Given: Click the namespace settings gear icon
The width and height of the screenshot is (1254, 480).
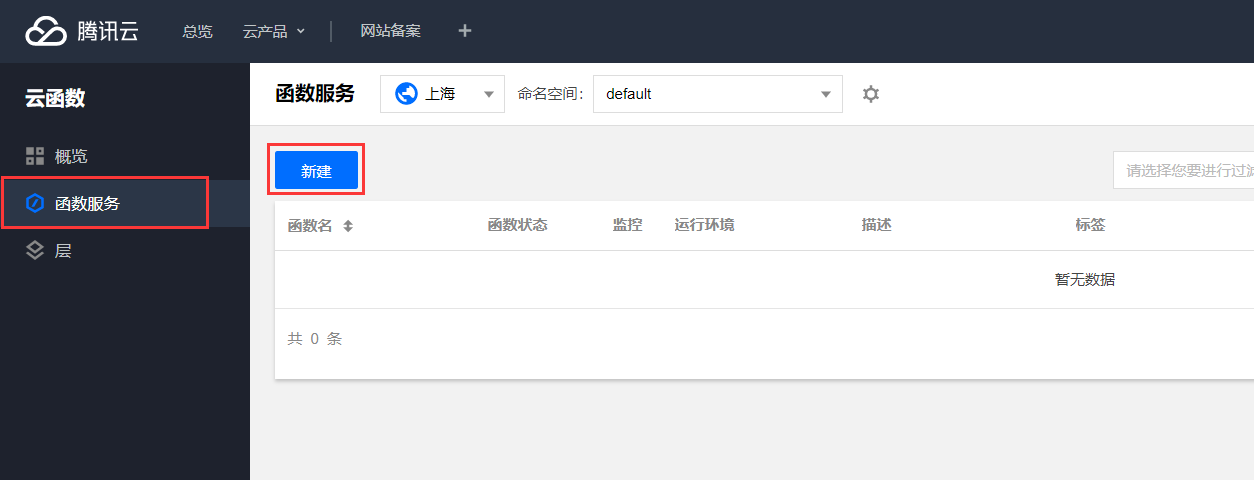Looking at the screenshot, I should click(871, 94).
